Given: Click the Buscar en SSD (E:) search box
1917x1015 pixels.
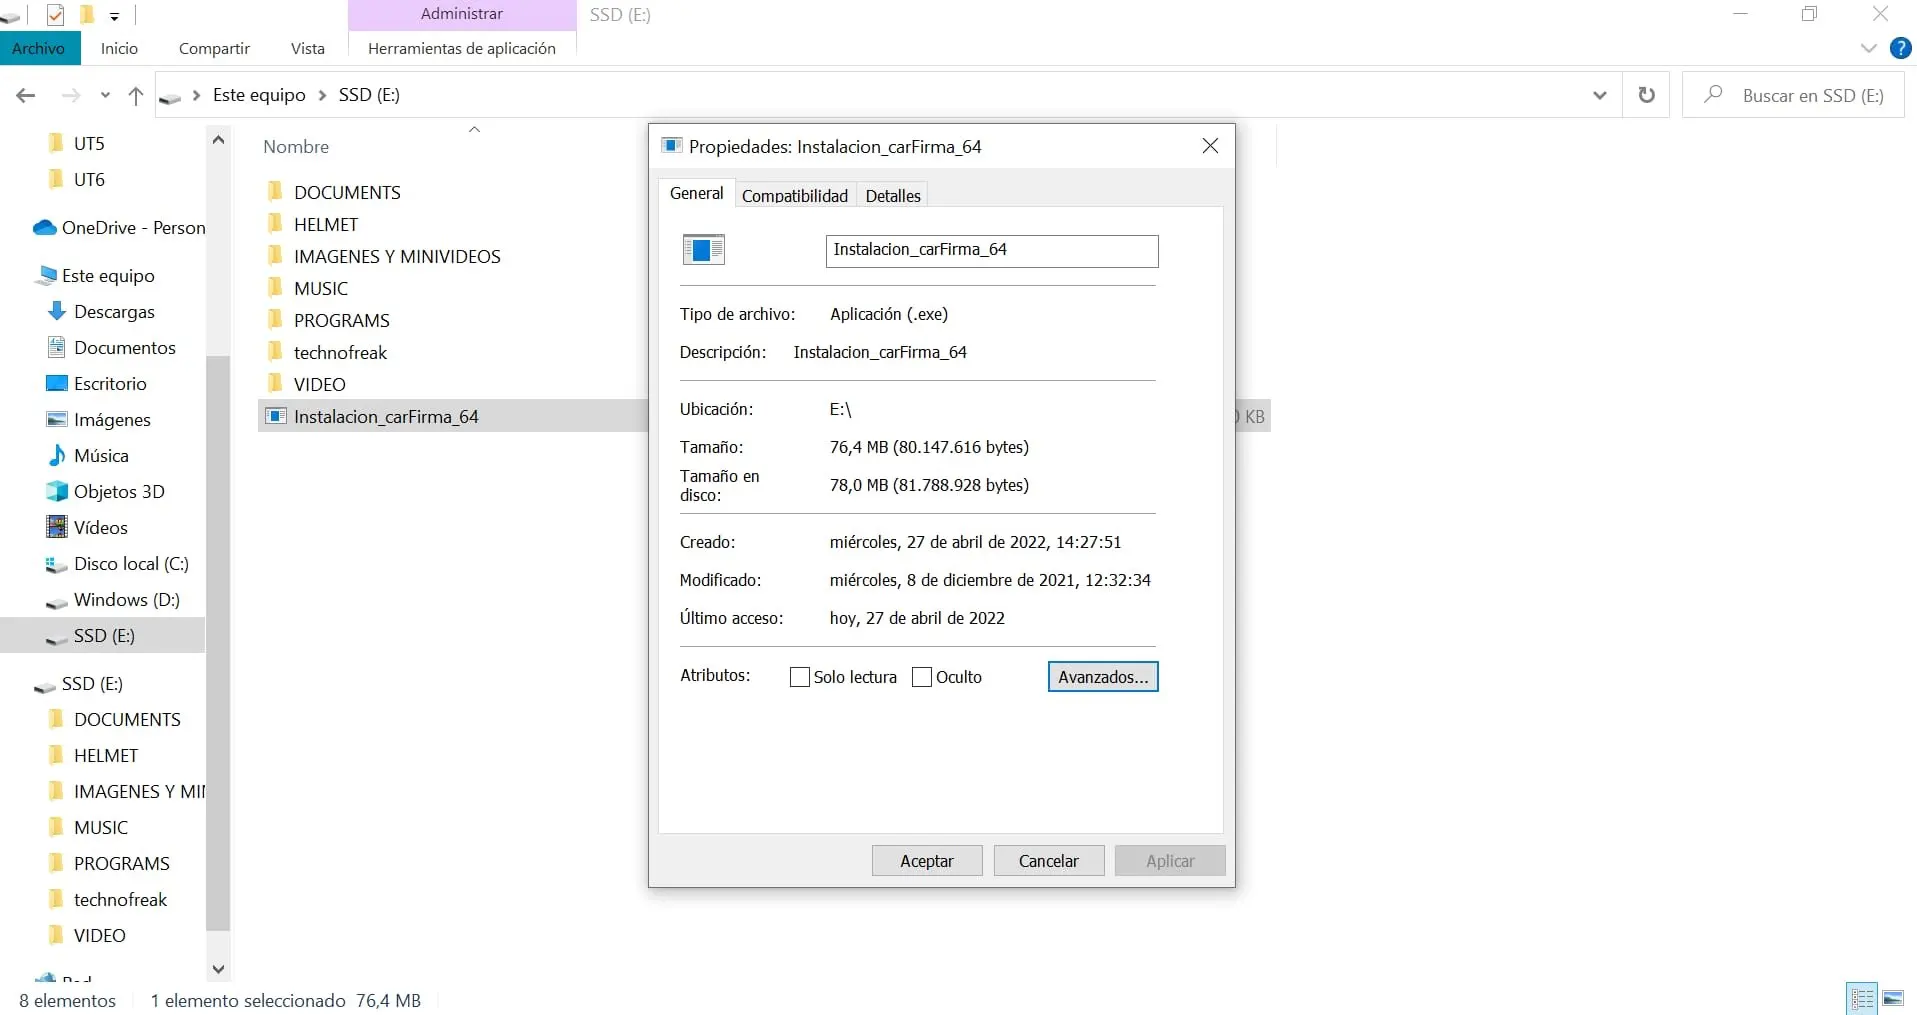Looking at the screenshot, I should [1793, 95].
